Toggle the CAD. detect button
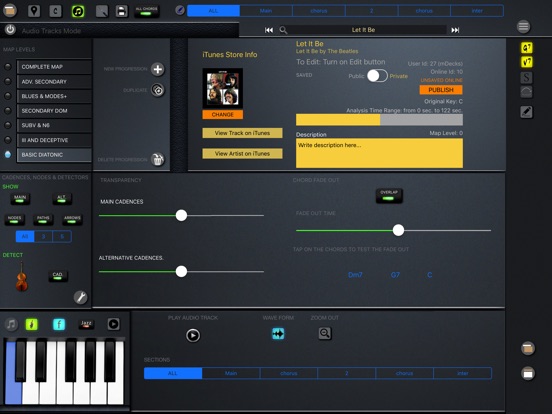 [x=58, y=276]
